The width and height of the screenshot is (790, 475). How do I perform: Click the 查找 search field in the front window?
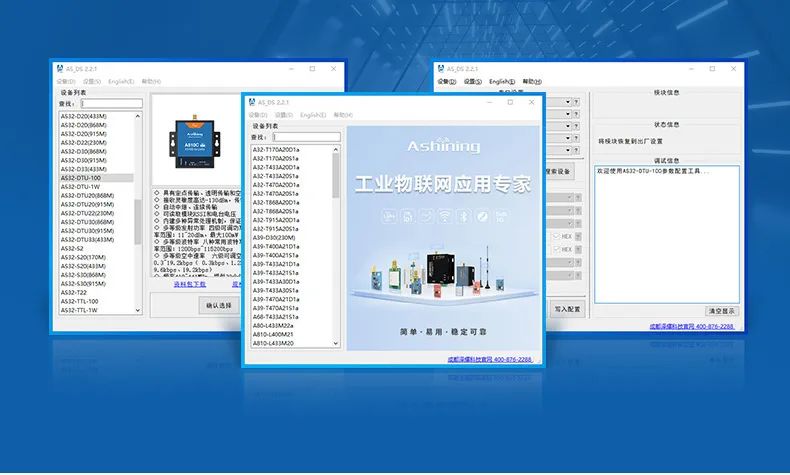[306, 137]
